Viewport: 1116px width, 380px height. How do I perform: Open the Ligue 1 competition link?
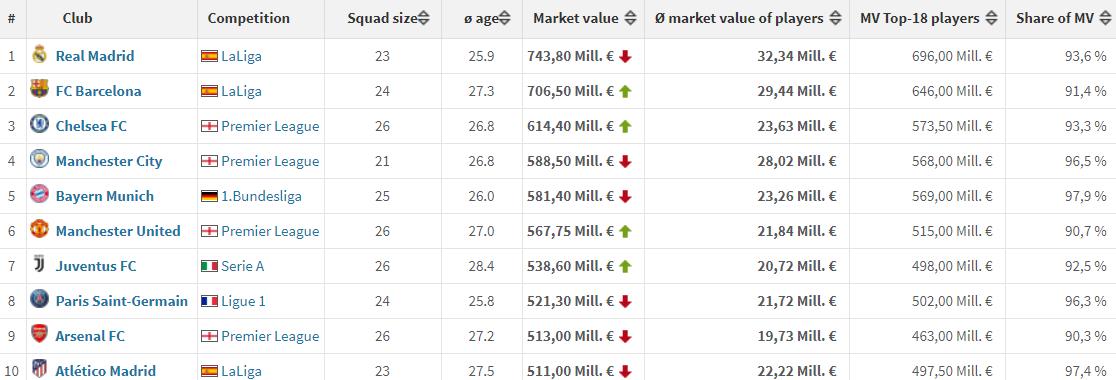tap(243, 301)
